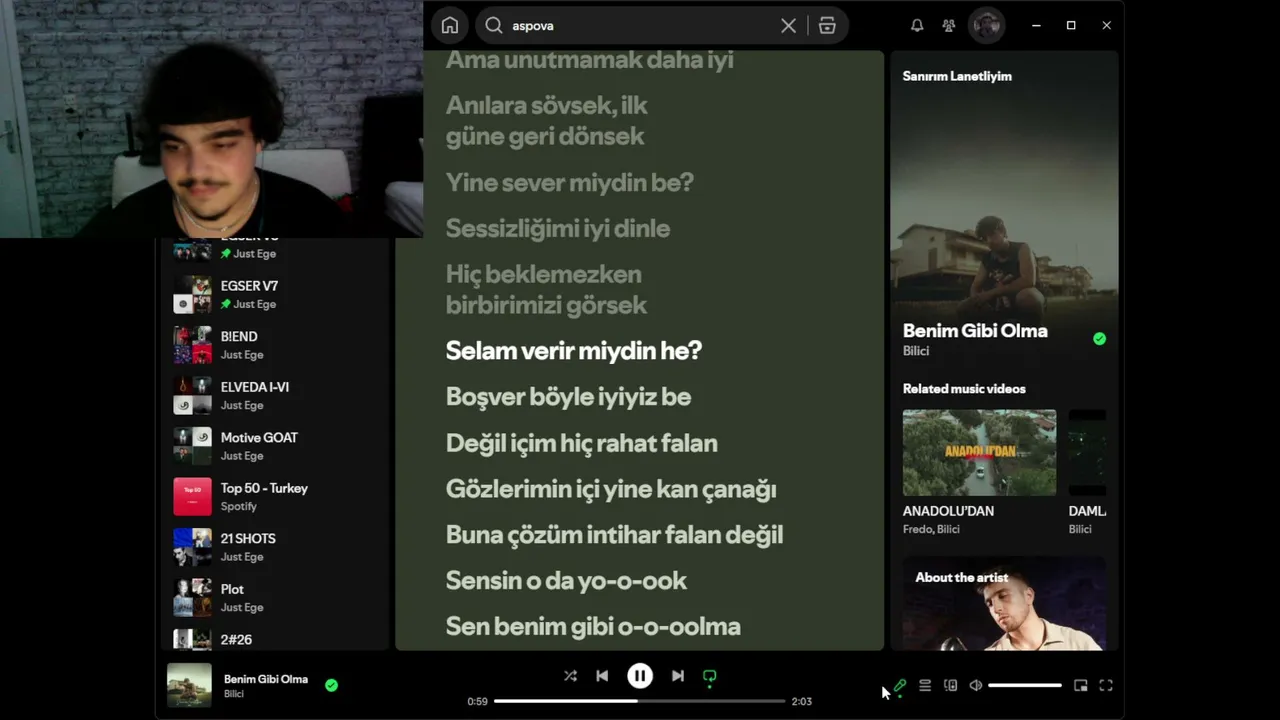Open Friend Activity icon
The height and width of the screenshot is (720, 1280).
(949, 26)
